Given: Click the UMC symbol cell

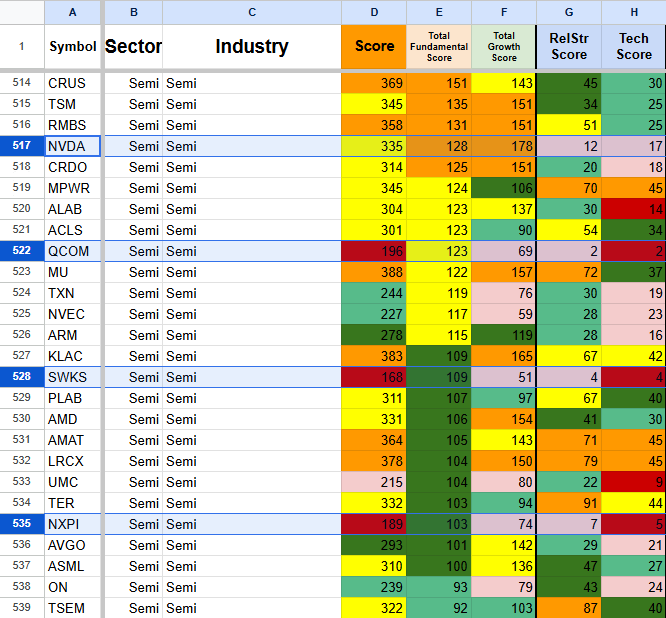Looking at the screenshot, I should click(73, 482).
